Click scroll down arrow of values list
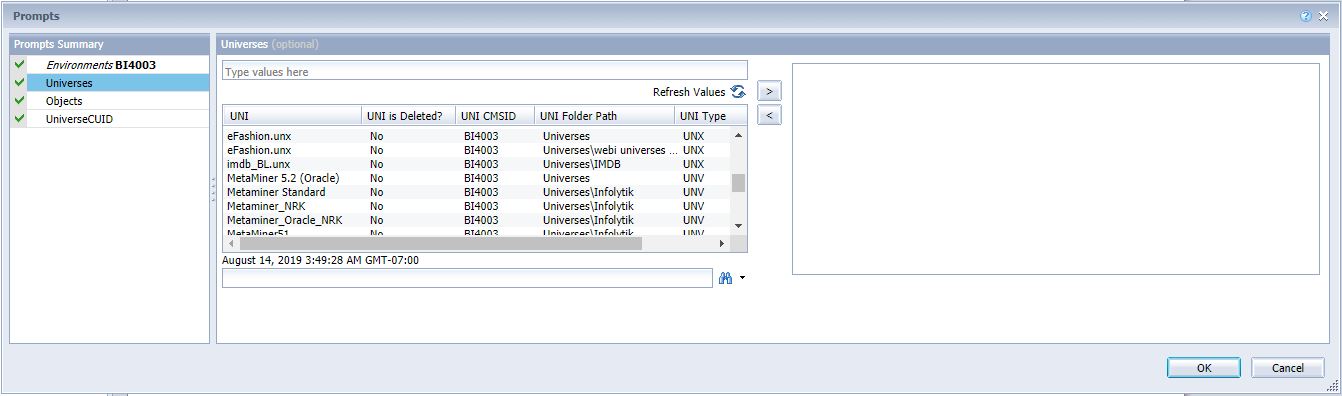Viewport: 1342px width, 396px height. click(x=739, y=226)
